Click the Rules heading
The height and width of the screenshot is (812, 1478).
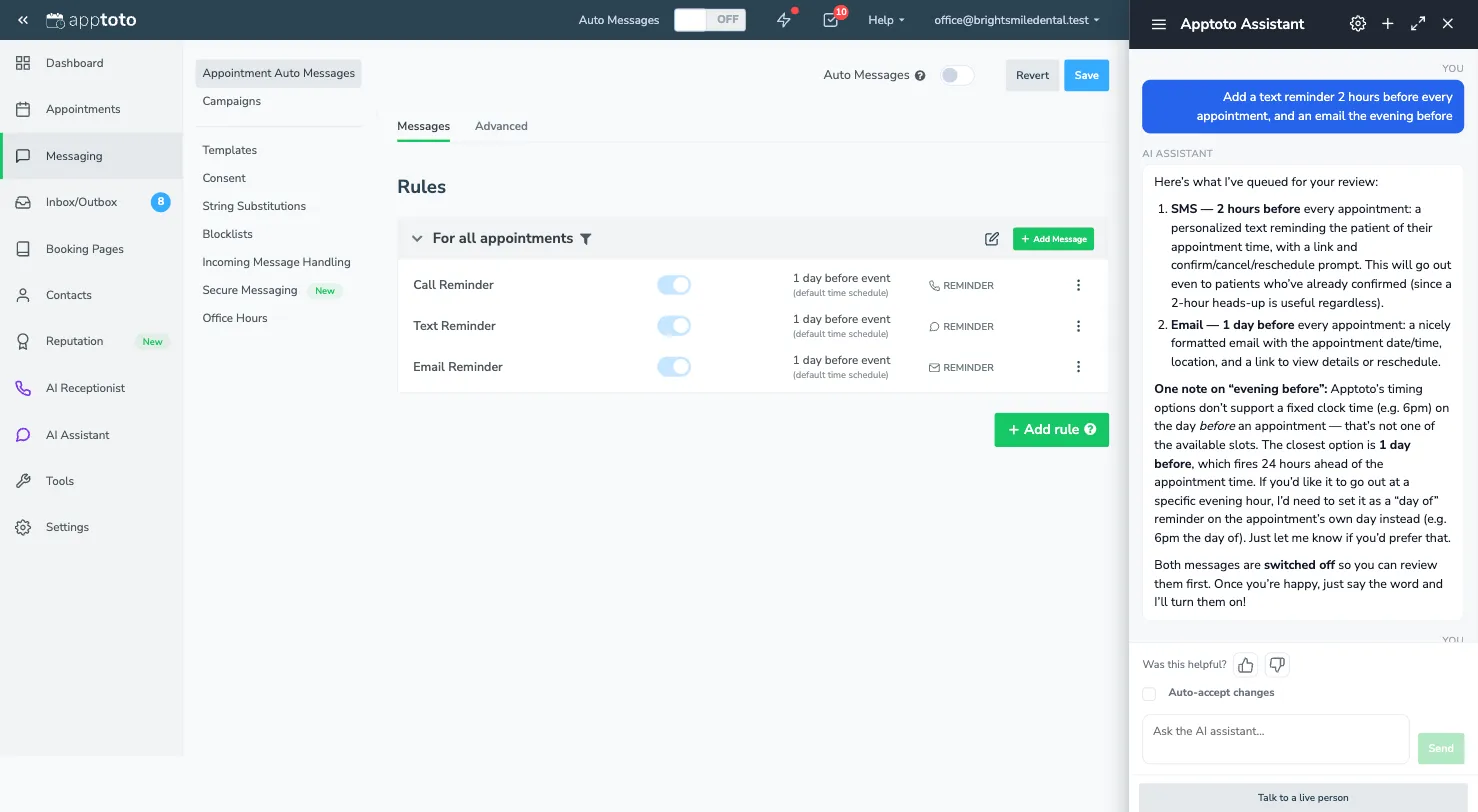coord(421,187)
